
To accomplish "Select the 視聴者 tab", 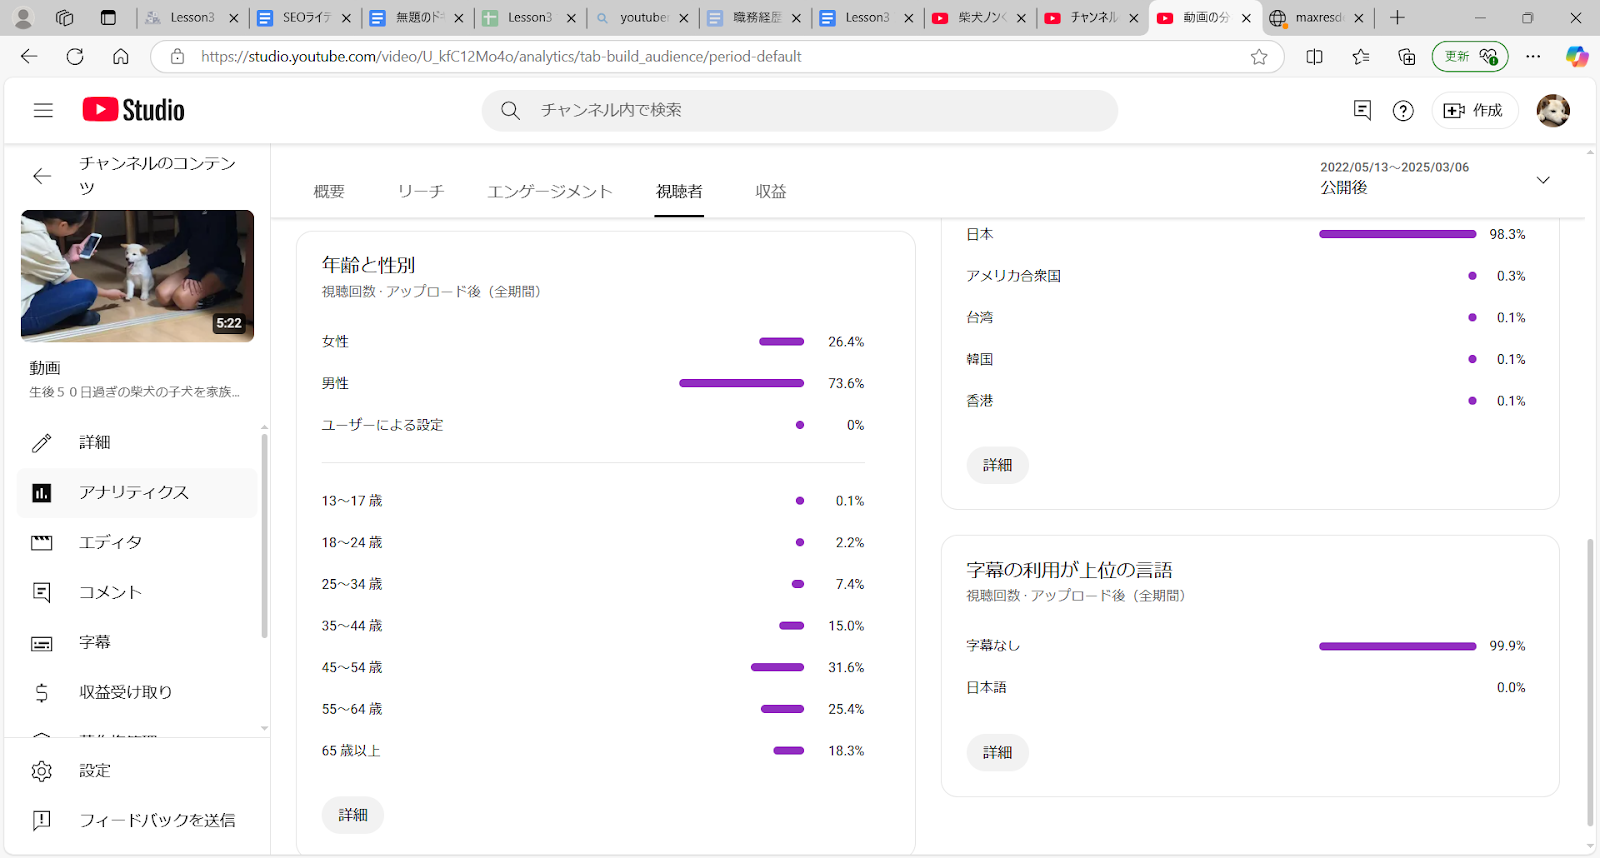I will coord(679,191).
